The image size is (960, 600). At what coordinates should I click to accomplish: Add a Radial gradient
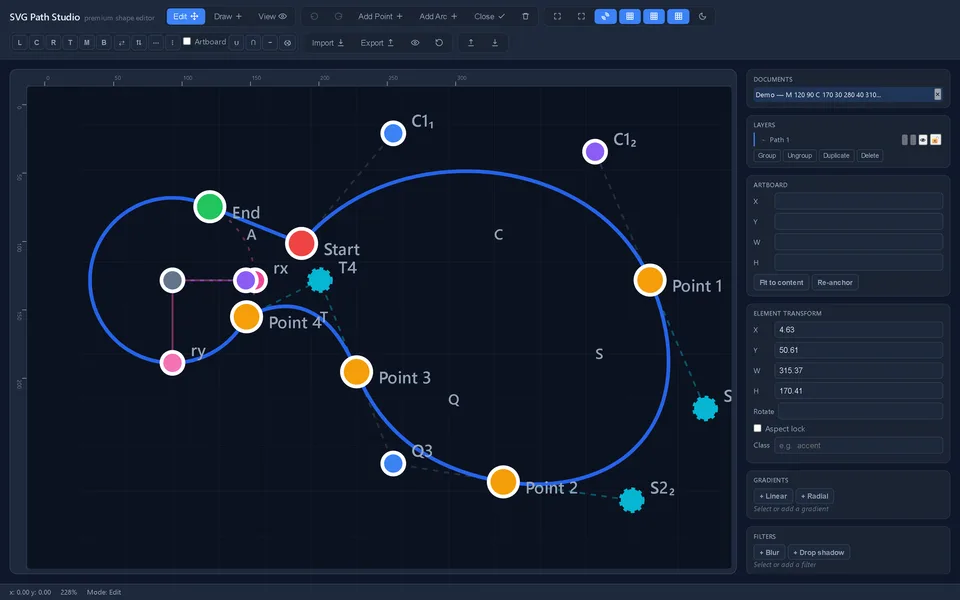point(814,496)
